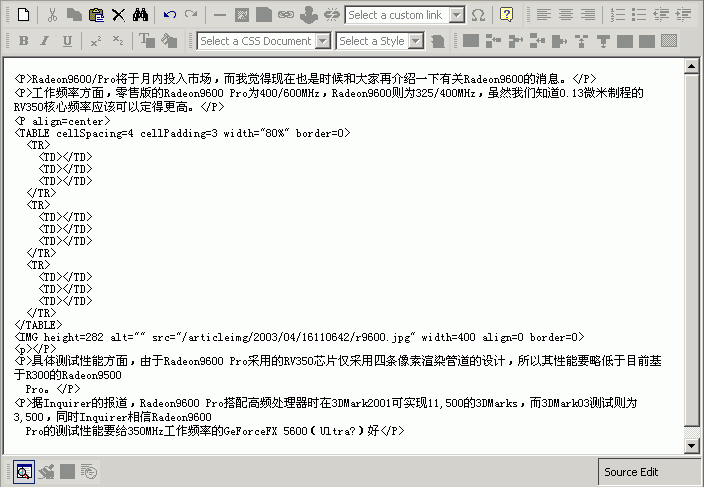Insert hyperlink using chain icon

click(286, 15)
